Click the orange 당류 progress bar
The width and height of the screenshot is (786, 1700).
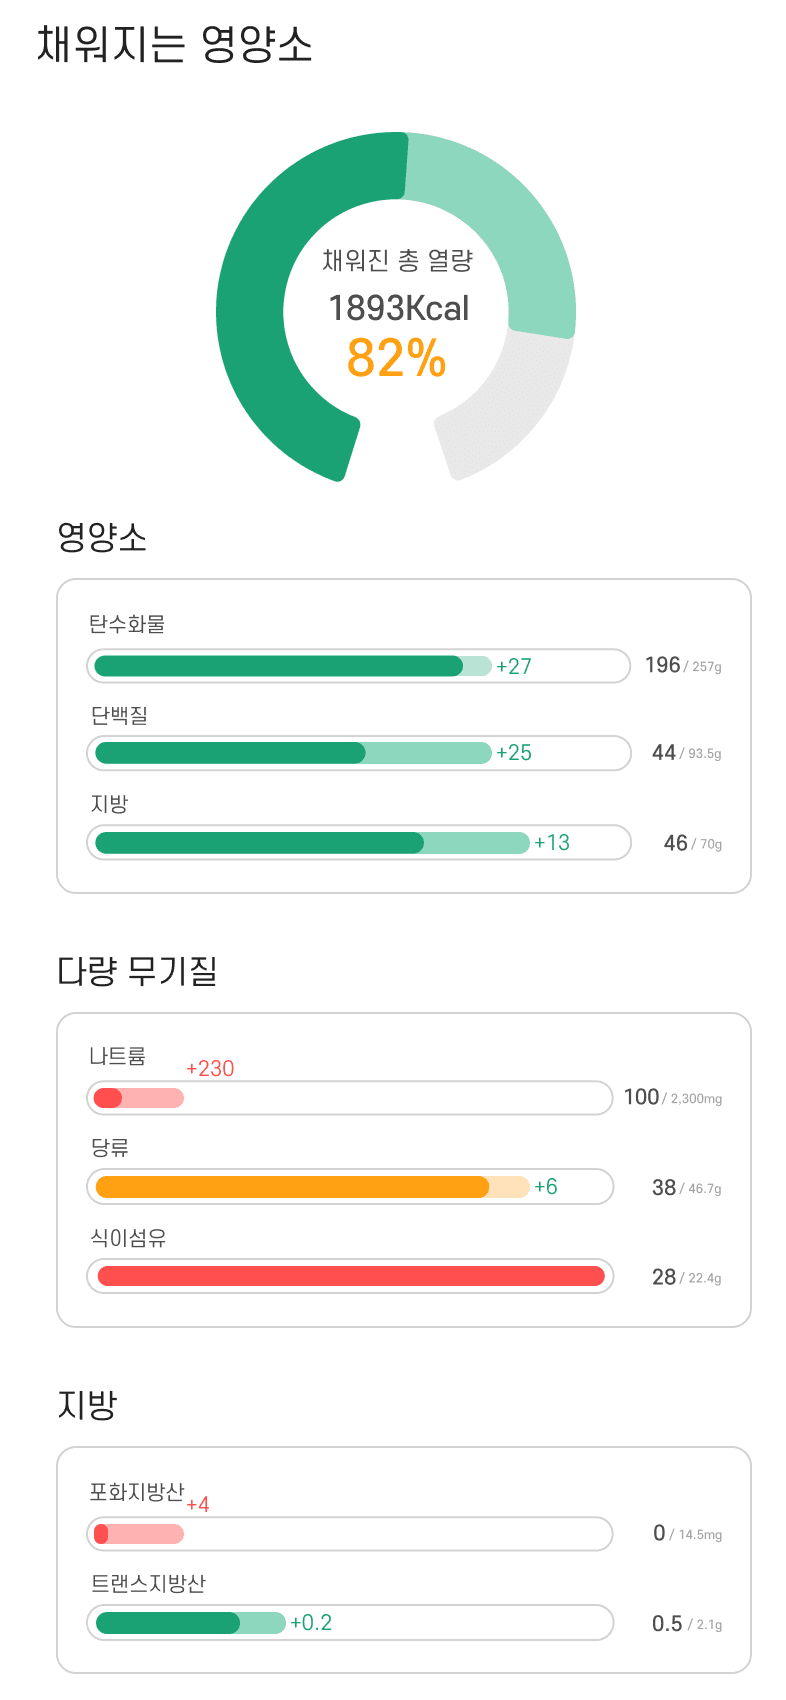tap(350, 1187)
